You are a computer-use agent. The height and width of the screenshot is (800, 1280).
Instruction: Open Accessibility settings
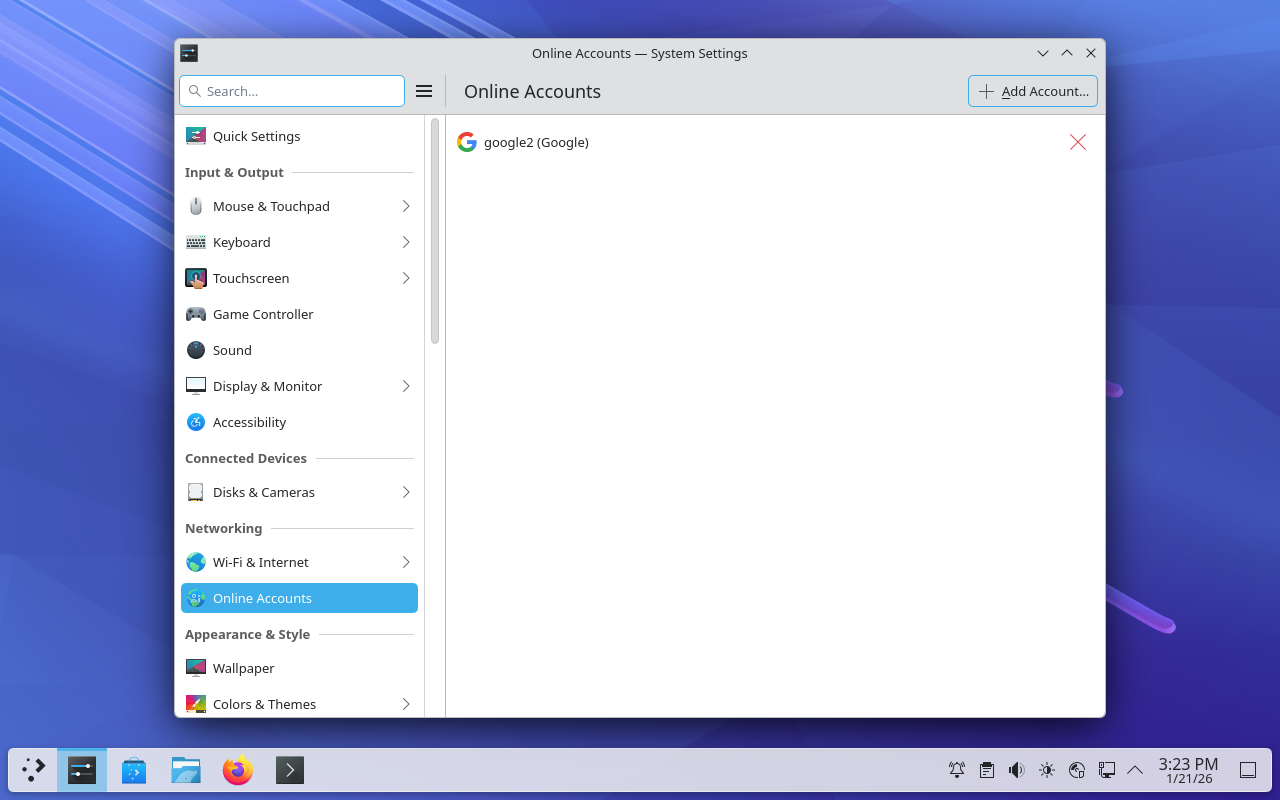click(x=249, y=422)
